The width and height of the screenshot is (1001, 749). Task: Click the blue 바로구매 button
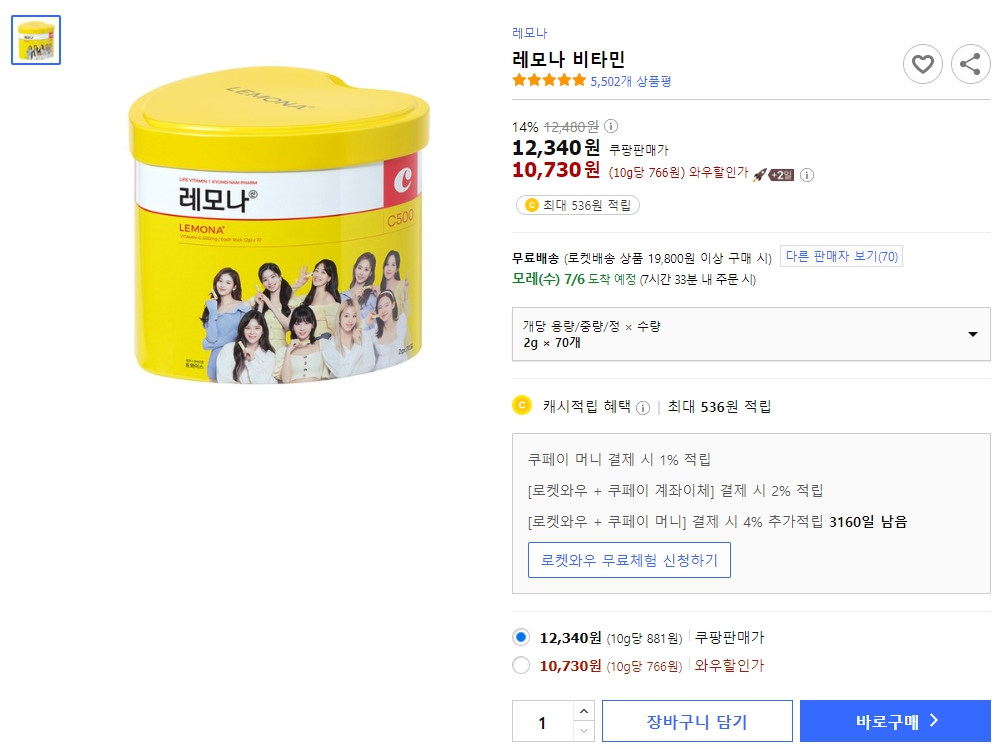(x=895, y=720)
